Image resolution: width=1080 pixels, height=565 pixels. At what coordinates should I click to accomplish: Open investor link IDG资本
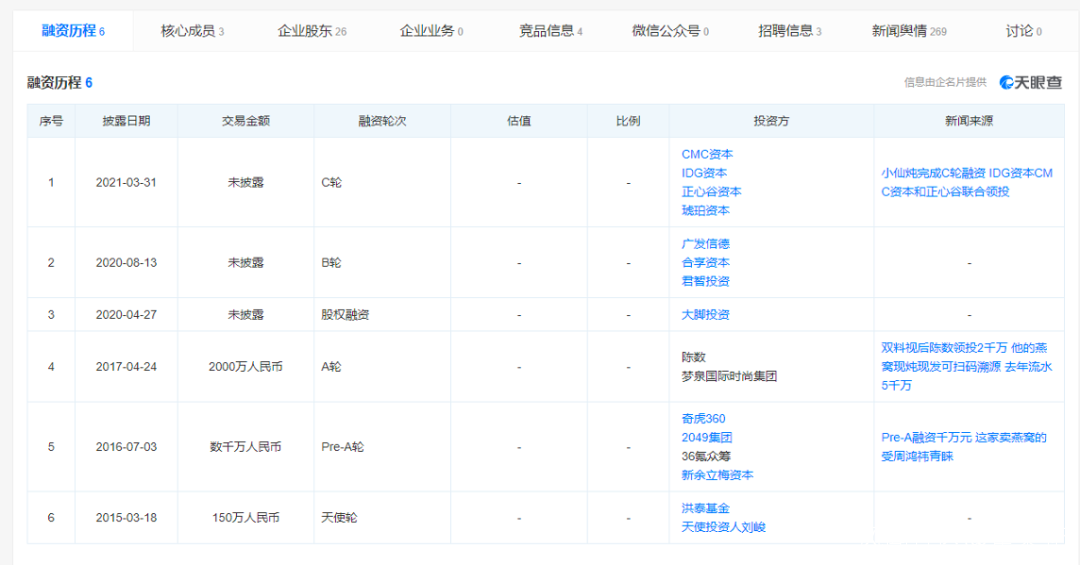[x=704, y=173]
